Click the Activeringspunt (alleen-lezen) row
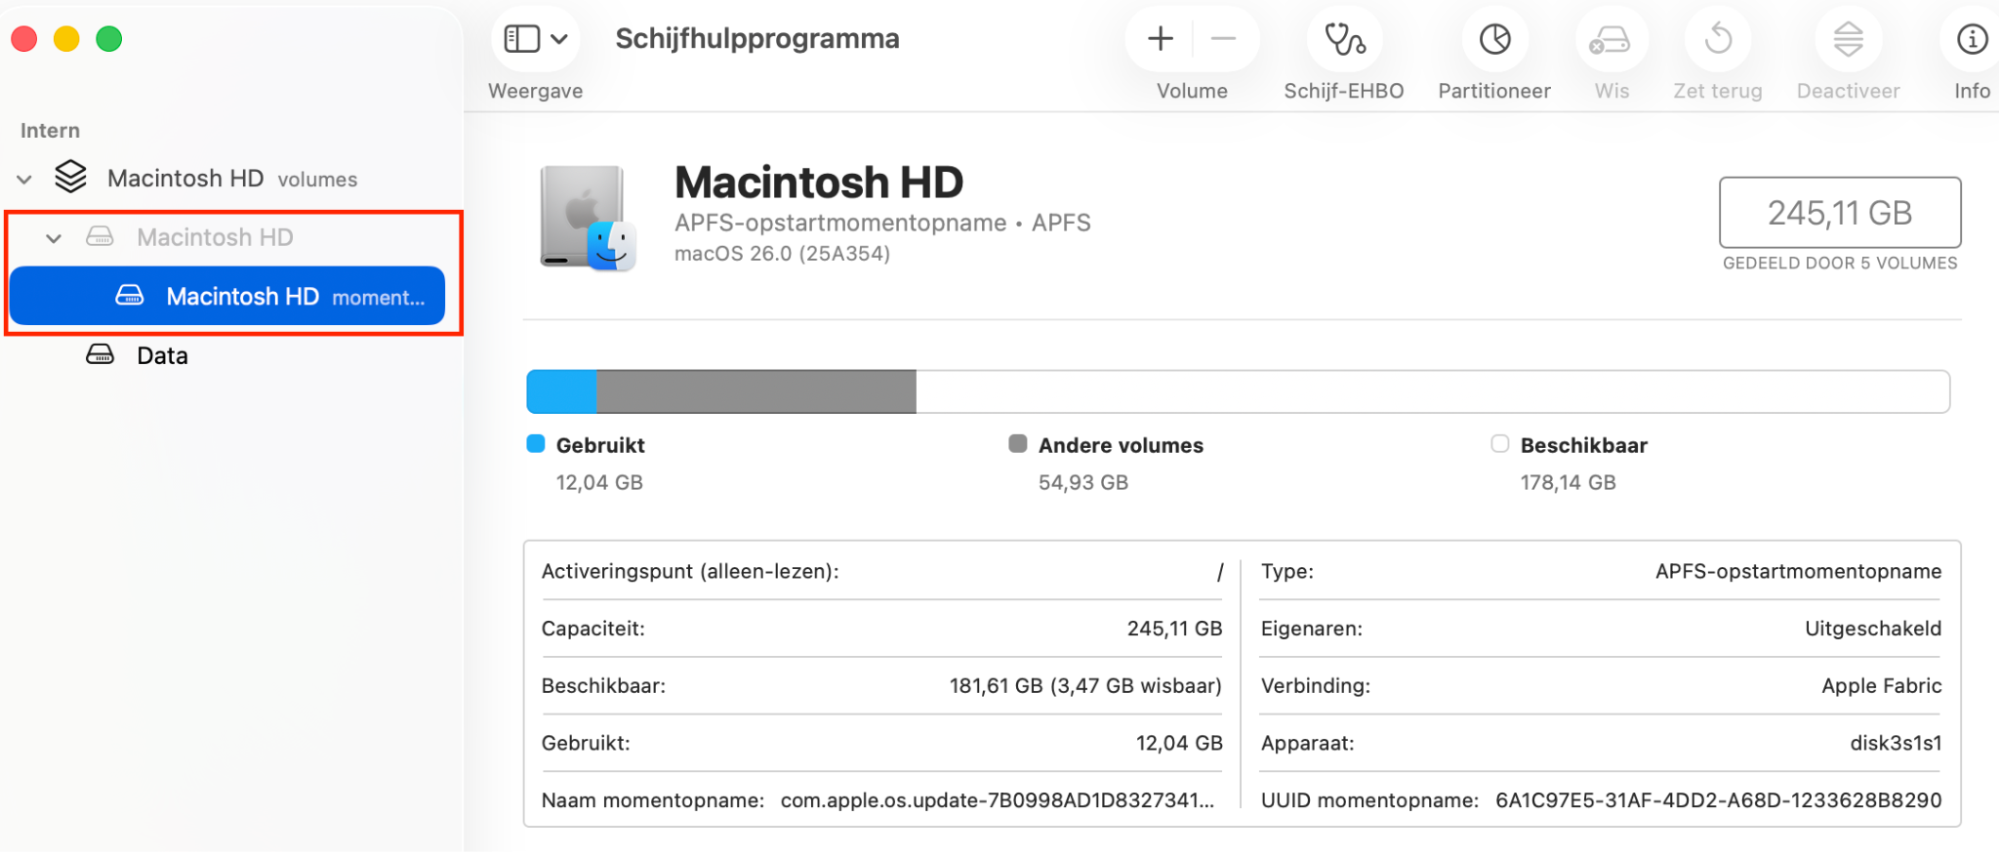1999x853 pixels. (x=882, y=572)
